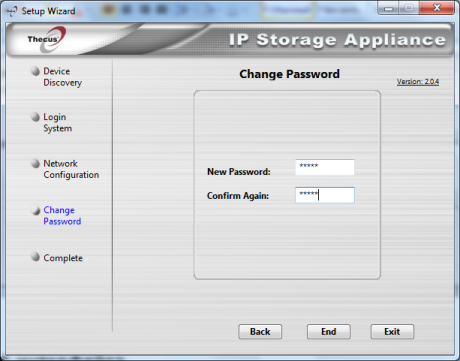This screenshot has width=460, height=361.
Task: Select the Device Discovery step bullet
Action: click(x=35, y=71)
